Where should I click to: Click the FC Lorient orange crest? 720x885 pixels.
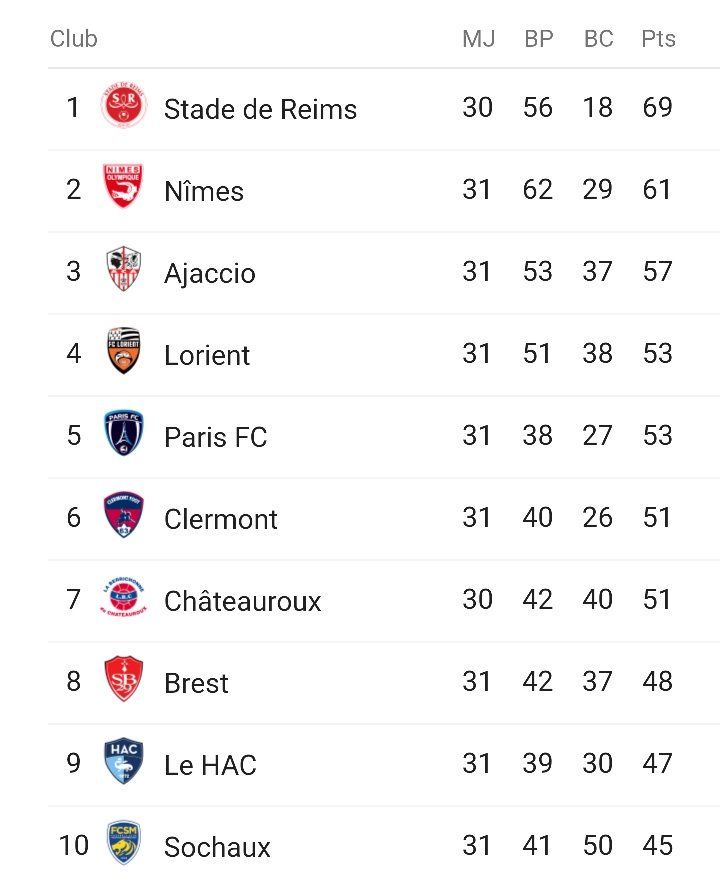(124, 353)
